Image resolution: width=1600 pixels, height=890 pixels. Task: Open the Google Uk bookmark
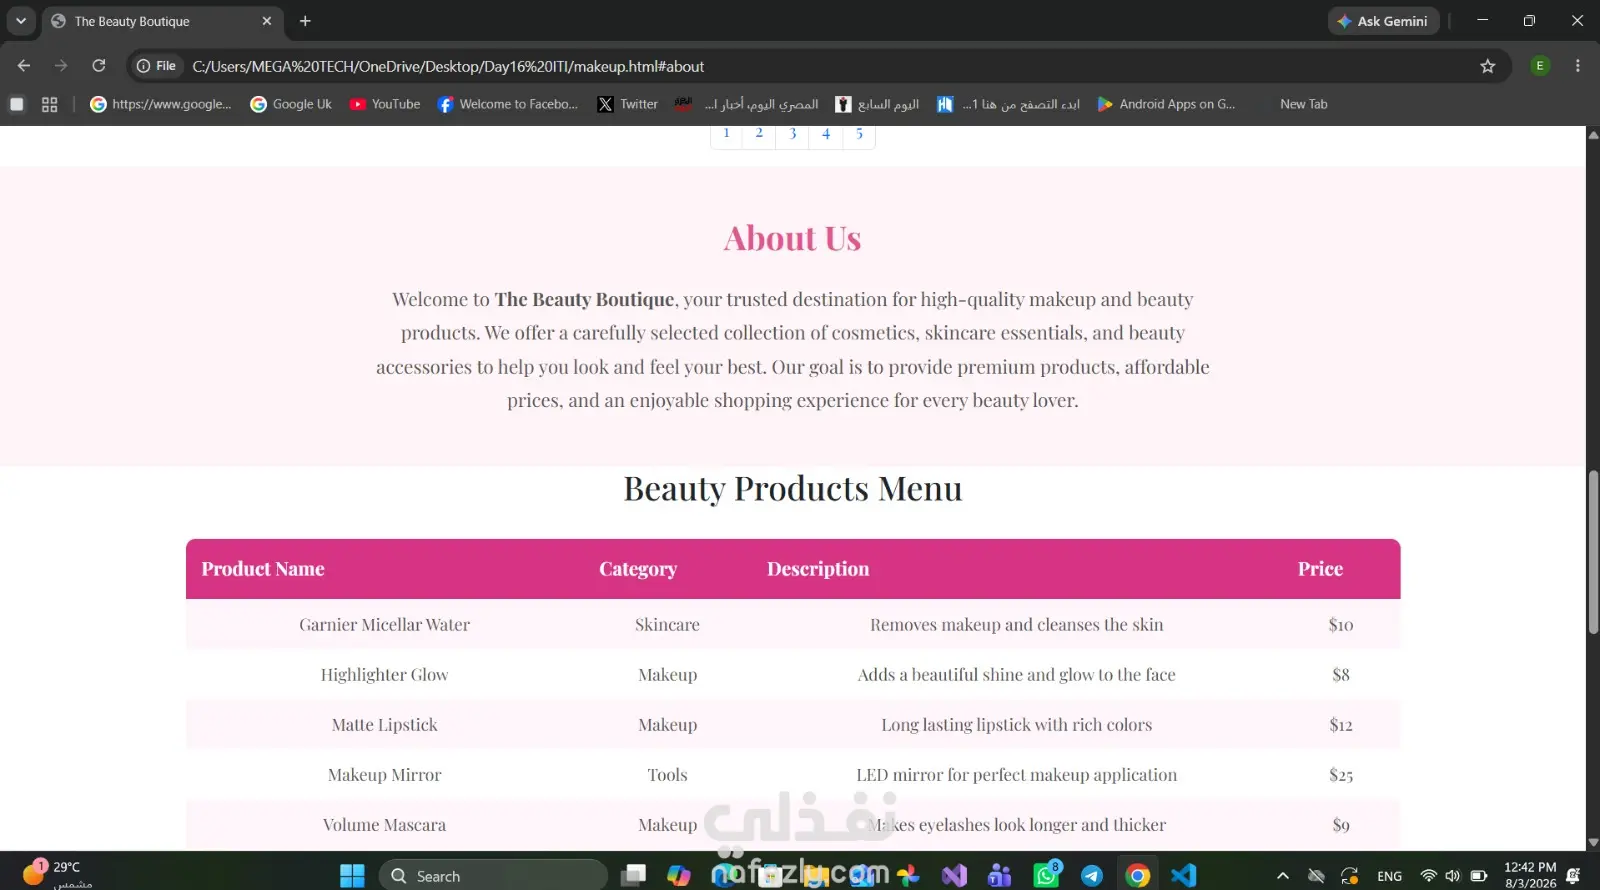coord(291,104)
